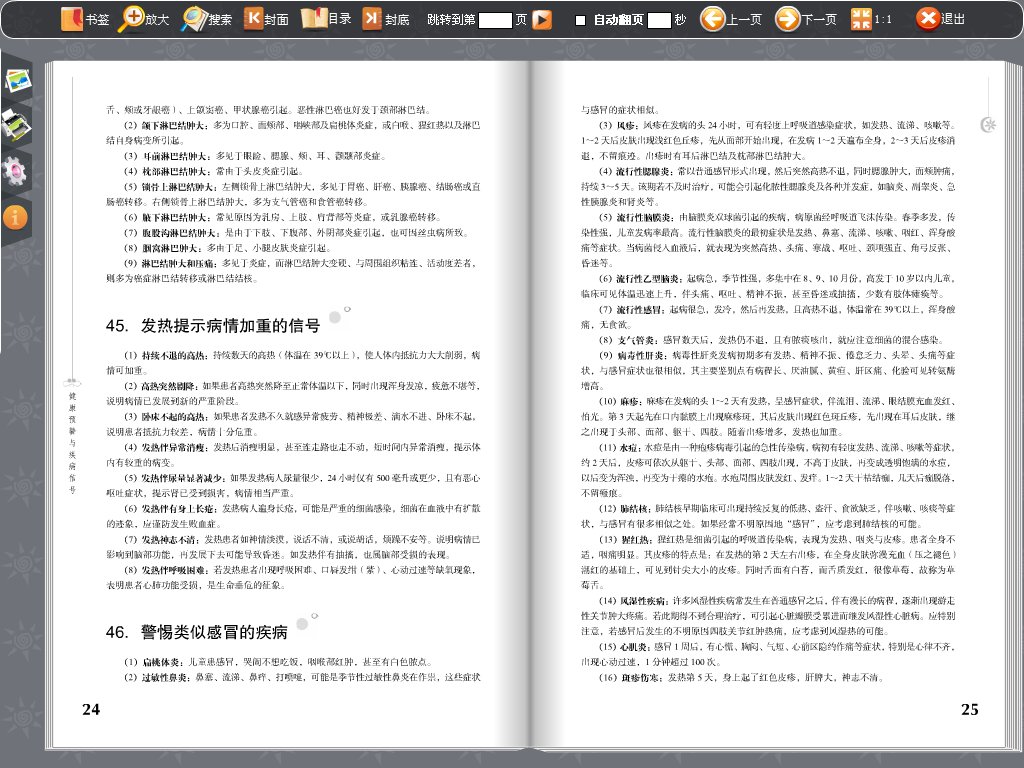Go to 上一页 previous page
This screenshot has height=768, width=1024.
(x=731, y=19)
